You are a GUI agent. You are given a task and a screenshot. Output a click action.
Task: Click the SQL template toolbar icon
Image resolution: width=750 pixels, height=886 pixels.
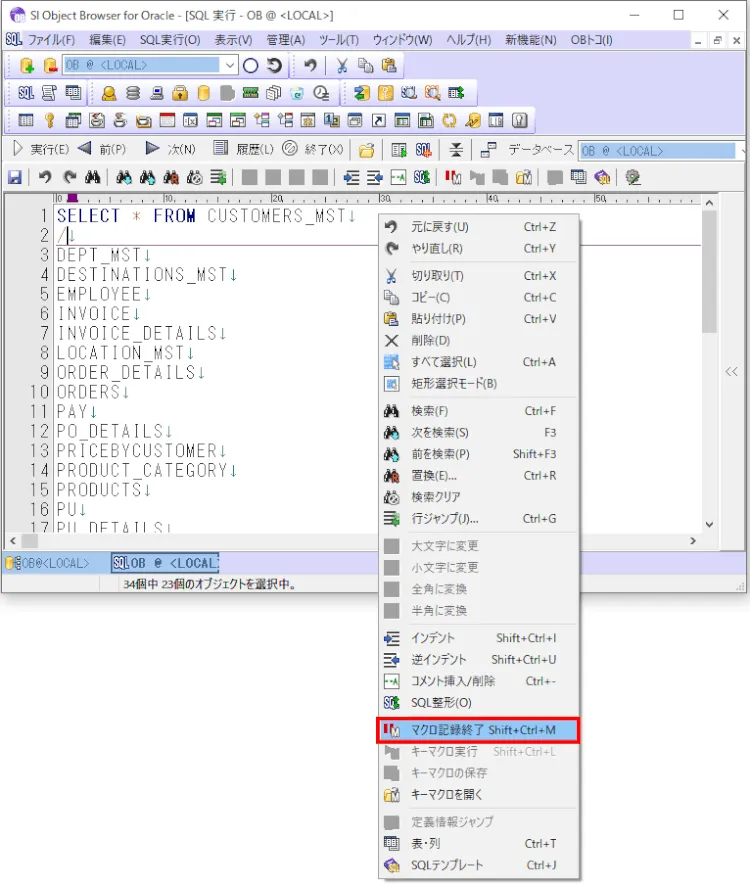(x=602, y=177)
